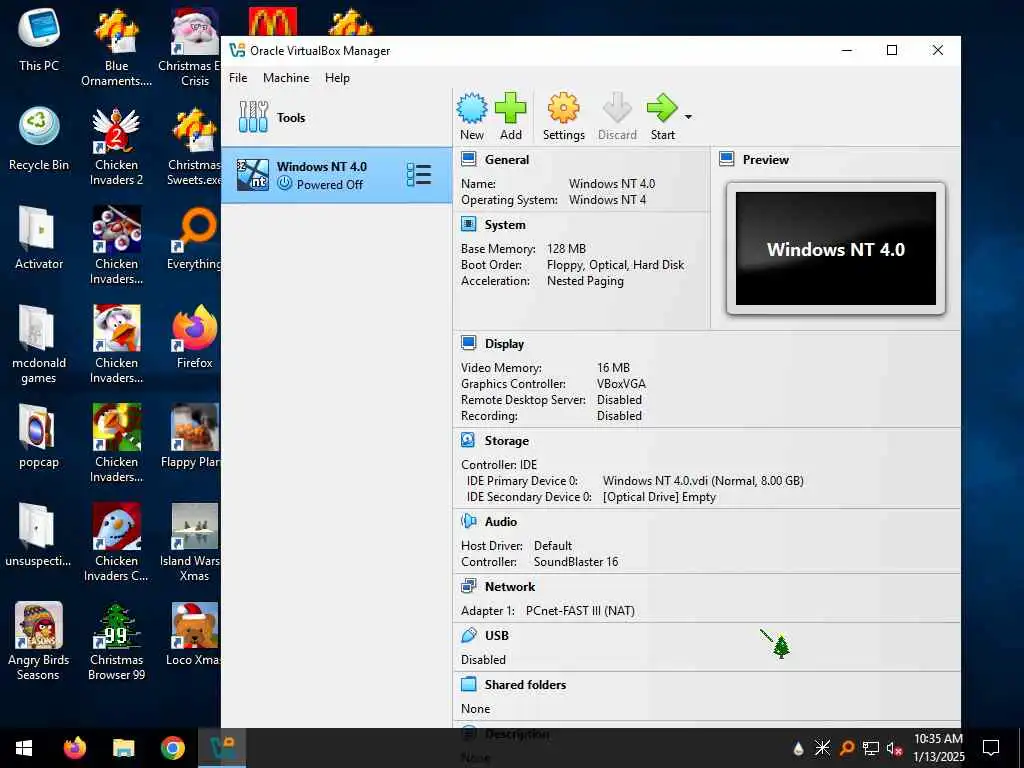Expand the Start button dropdown arrow

click(688, 117)
